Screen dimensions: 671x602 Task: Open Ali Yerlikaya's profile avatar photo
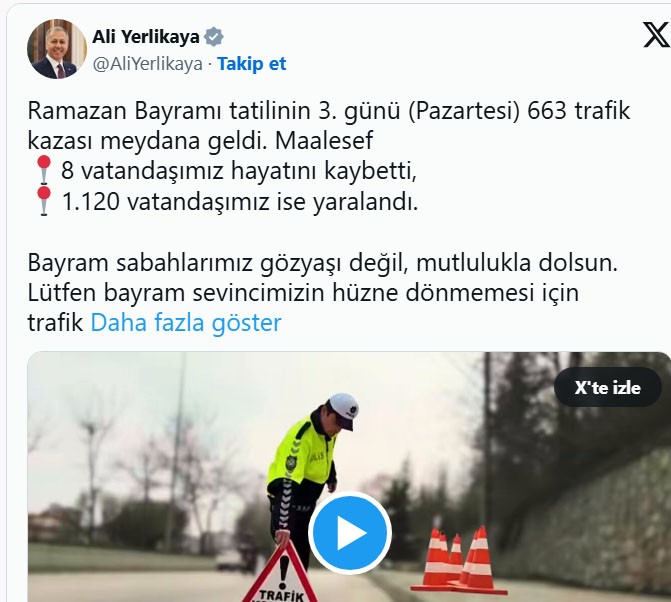(56, 48)
